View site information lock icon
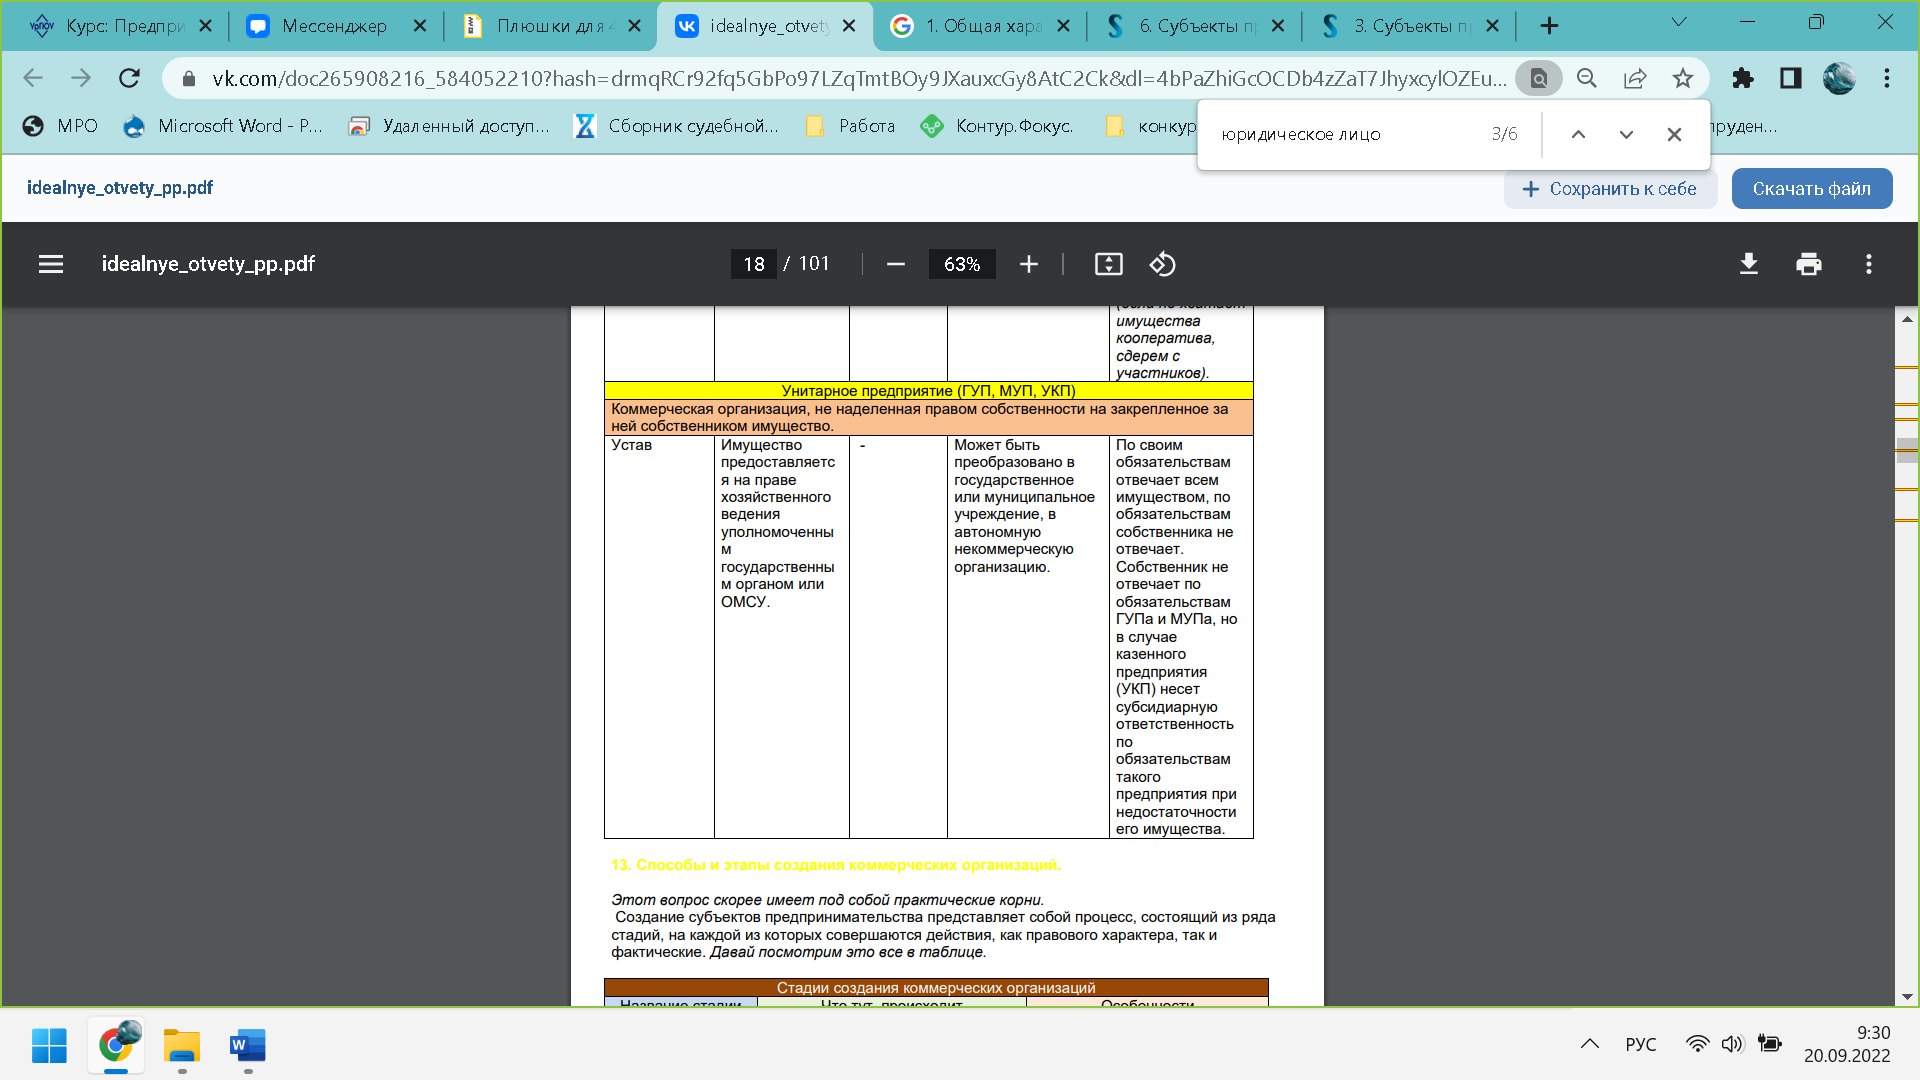Image resolution: width=1920 pixels, height=1080 pixels. tap(189, 78)
